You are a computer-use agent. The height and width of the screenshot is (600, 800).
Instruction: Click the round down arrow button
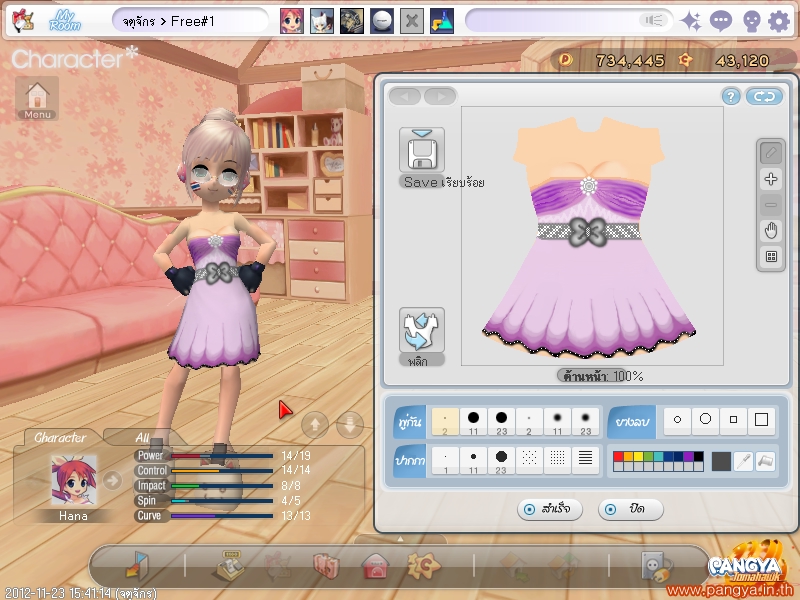(x=350, y=424)
